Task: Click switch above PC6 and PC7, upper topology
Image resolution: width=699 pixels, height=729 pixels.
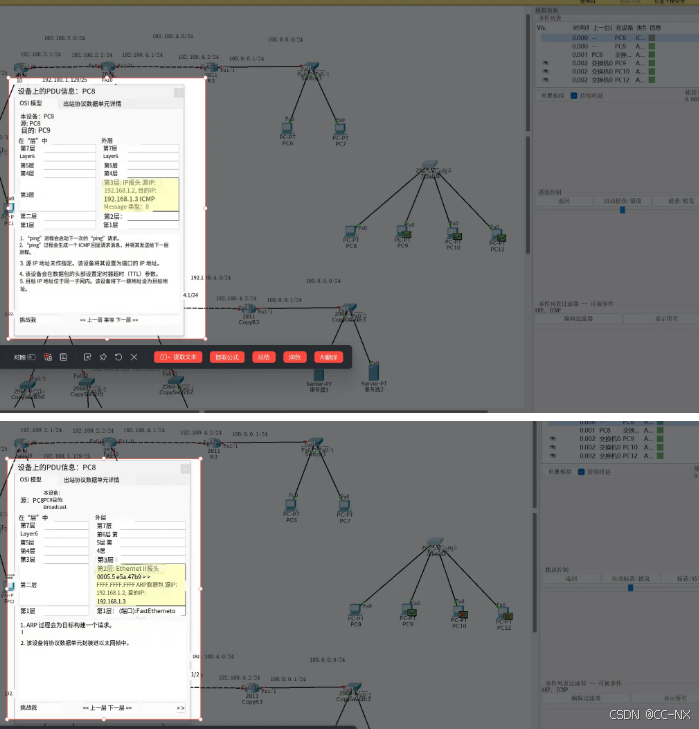Action: [310, 67]
